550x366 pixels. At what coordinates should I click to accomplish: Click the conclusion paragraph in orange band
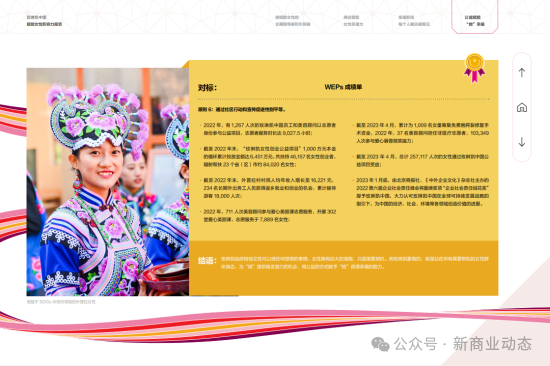(354, 262)
